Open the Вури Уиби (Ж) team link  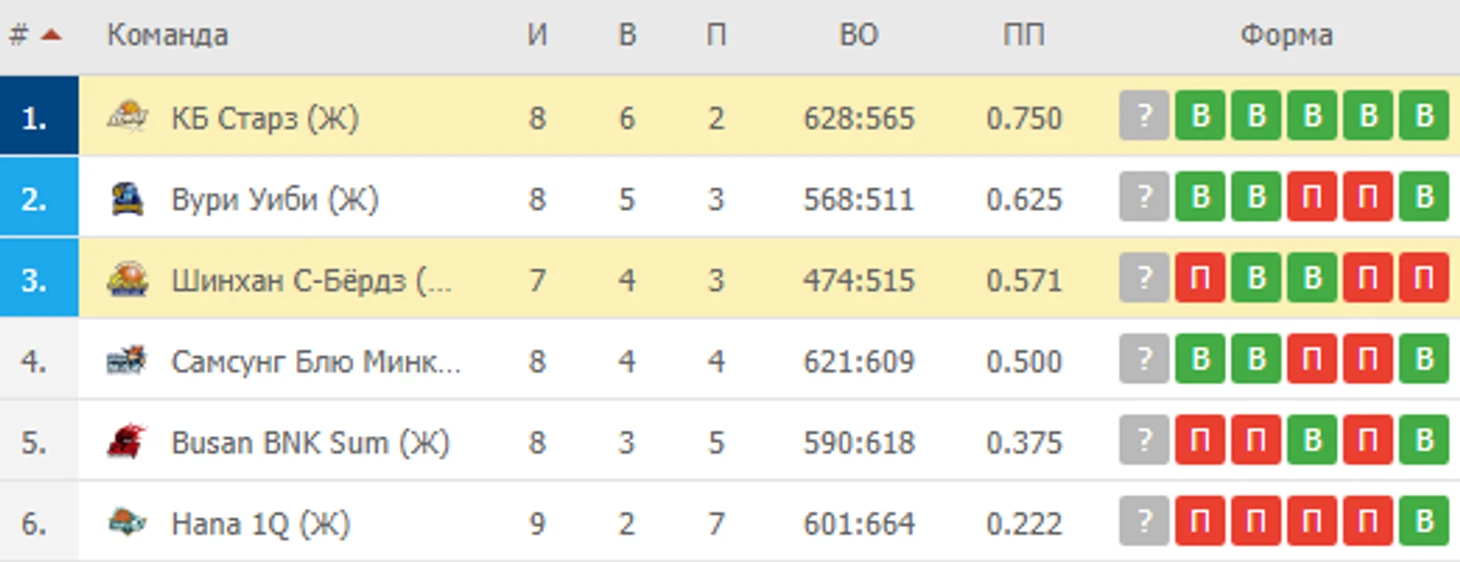pos(274,199)
